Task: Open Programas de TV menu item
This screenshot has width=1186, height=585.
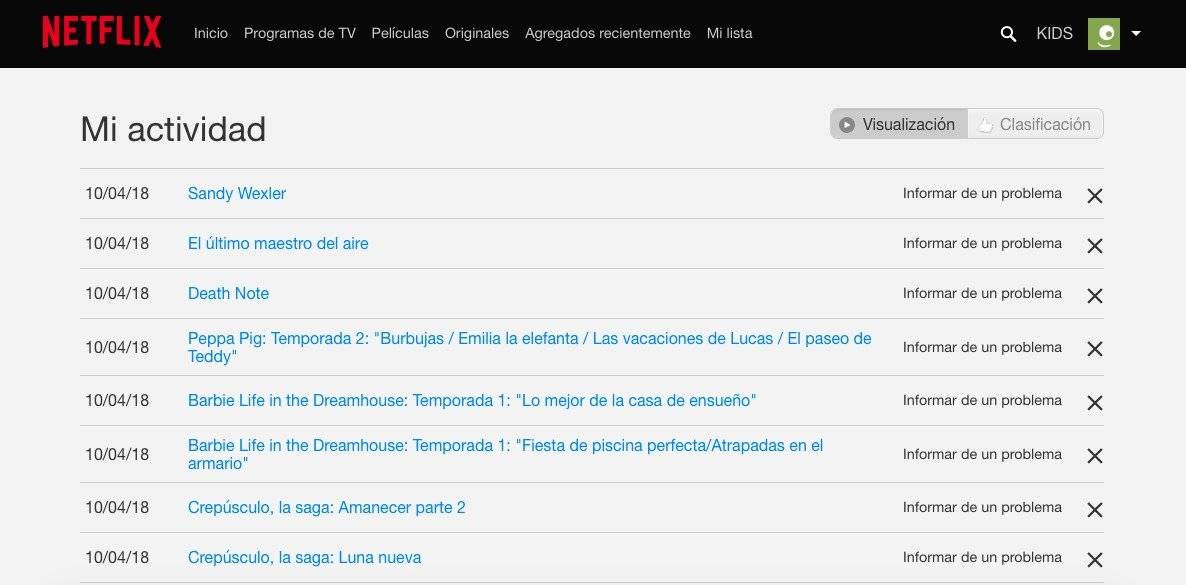Action: [300, 33]
